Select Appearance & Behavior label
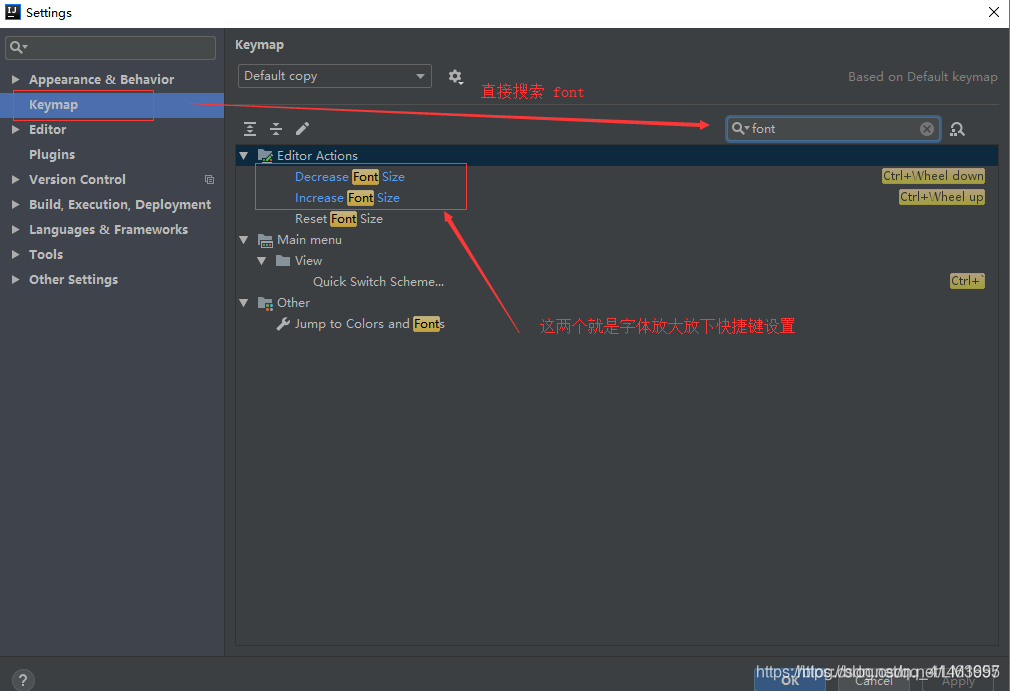Viewport: 1010px width, 691px height. point(101,79)
